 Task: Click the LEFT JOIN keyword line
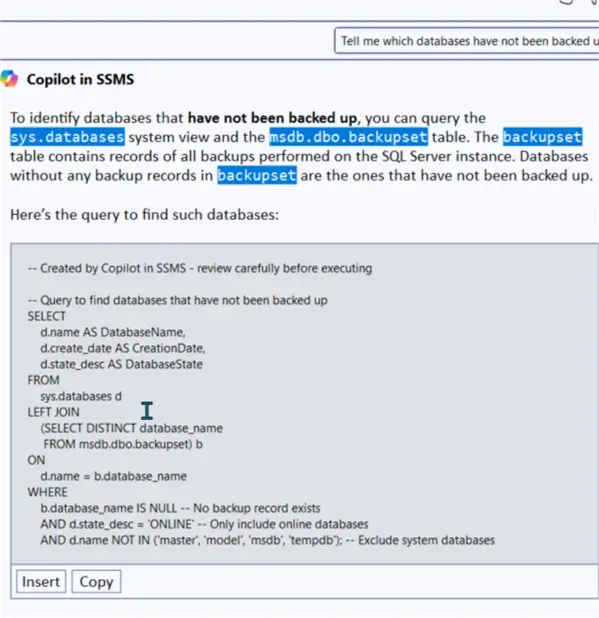(x=54, y=412)
